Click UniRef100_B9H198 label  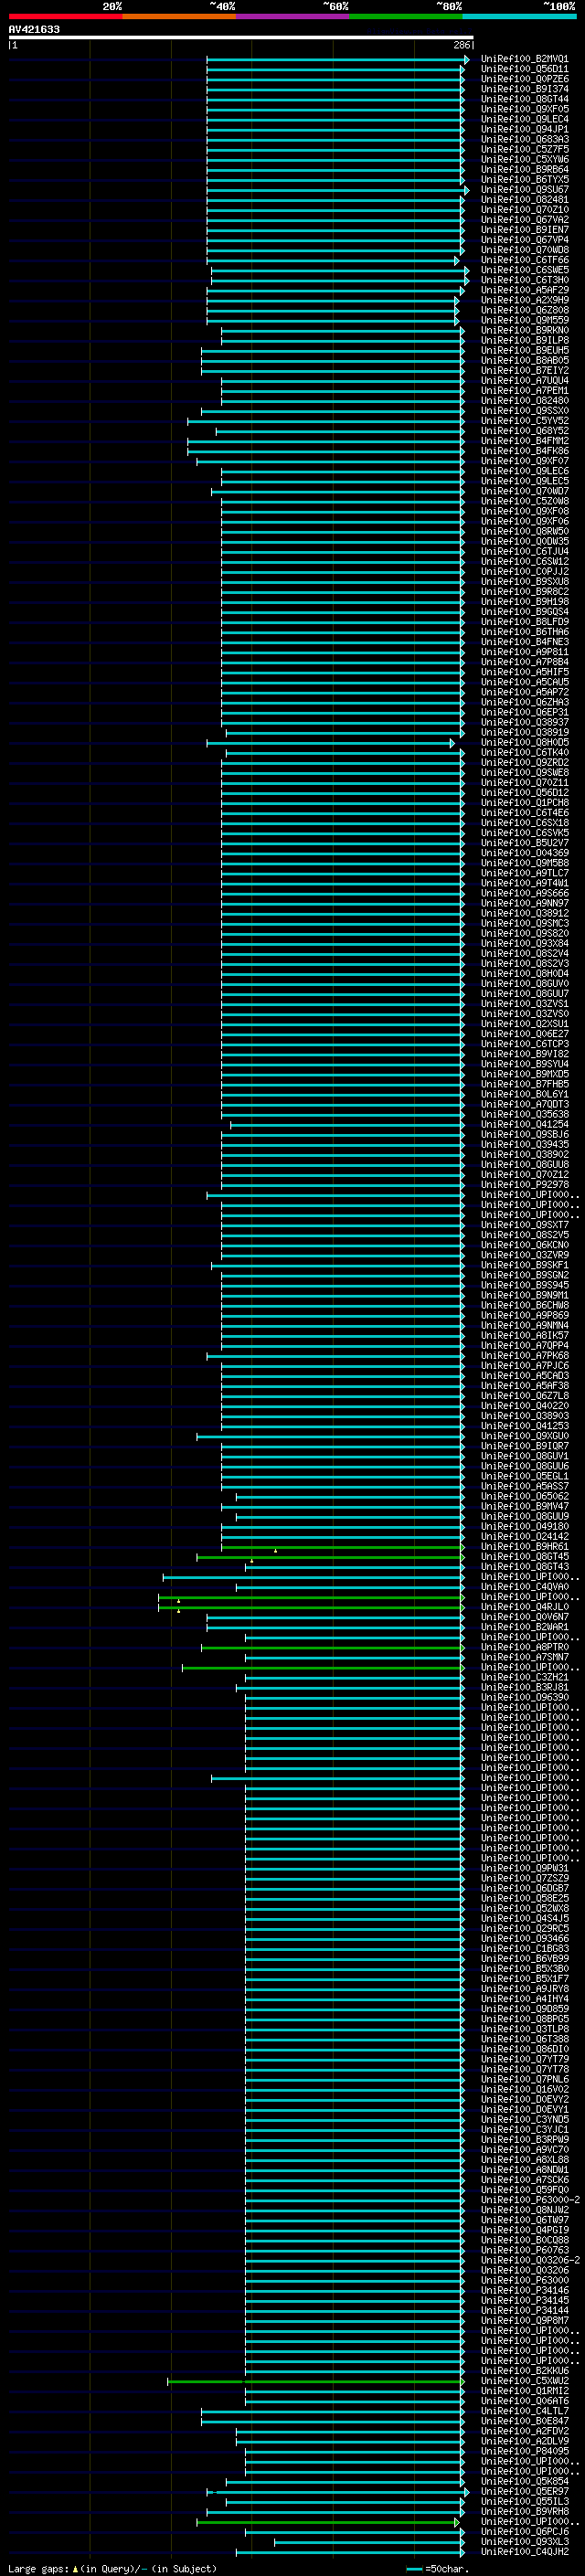tap(524, 602)
